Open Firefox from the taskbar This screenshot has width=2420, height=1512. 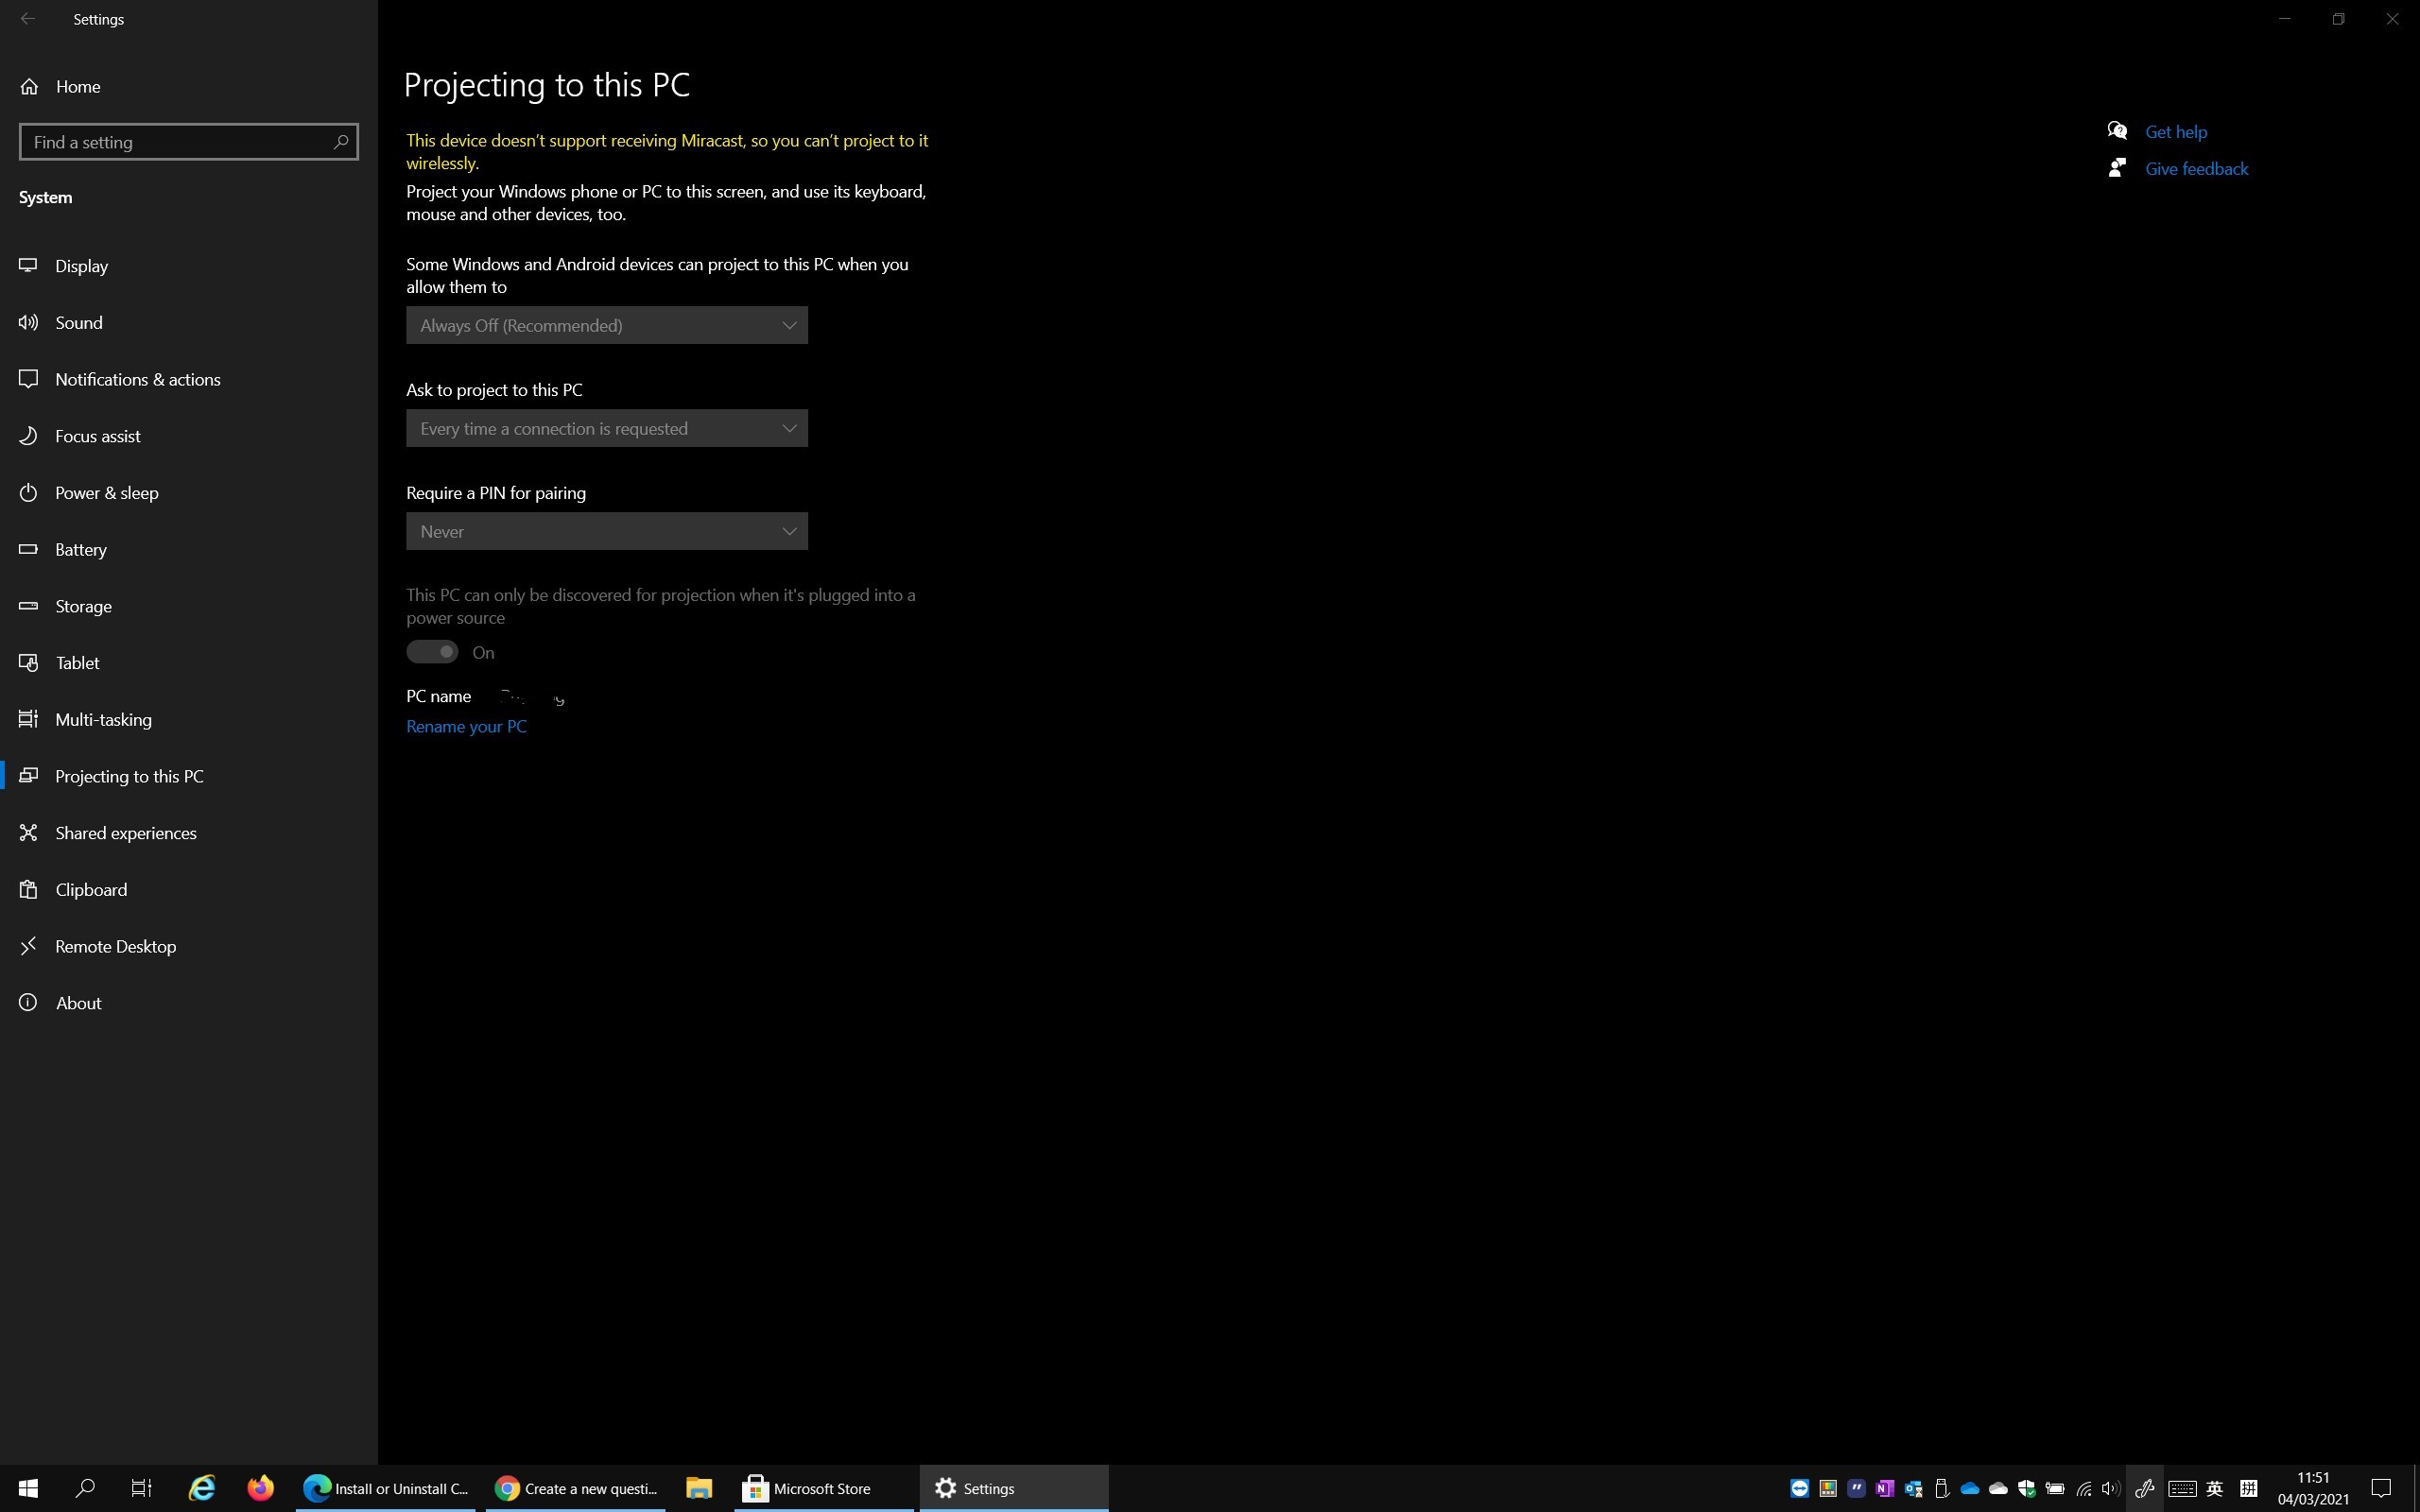(260, 1488)
